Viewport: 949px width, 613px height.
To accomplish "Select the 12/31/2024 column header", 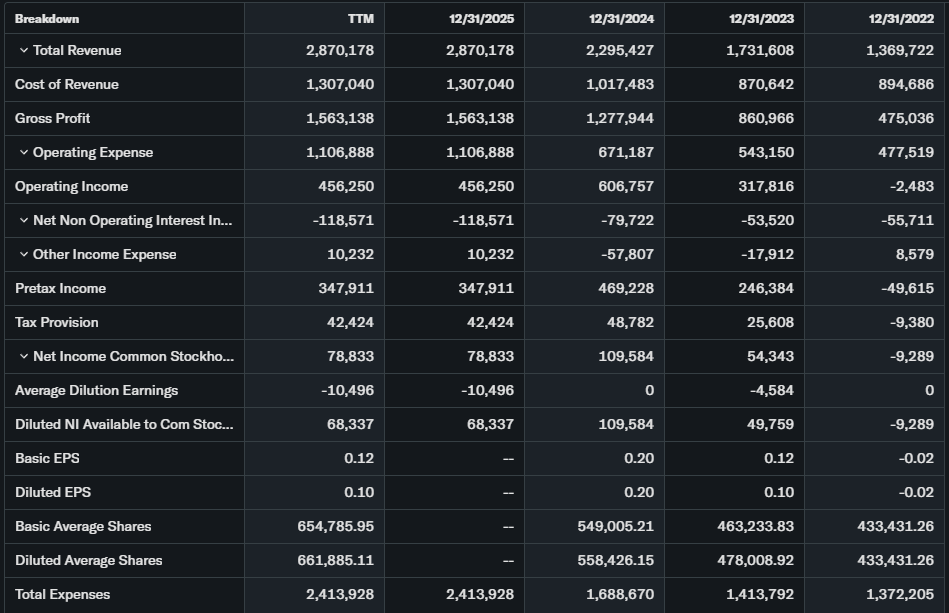I will 621,18.
